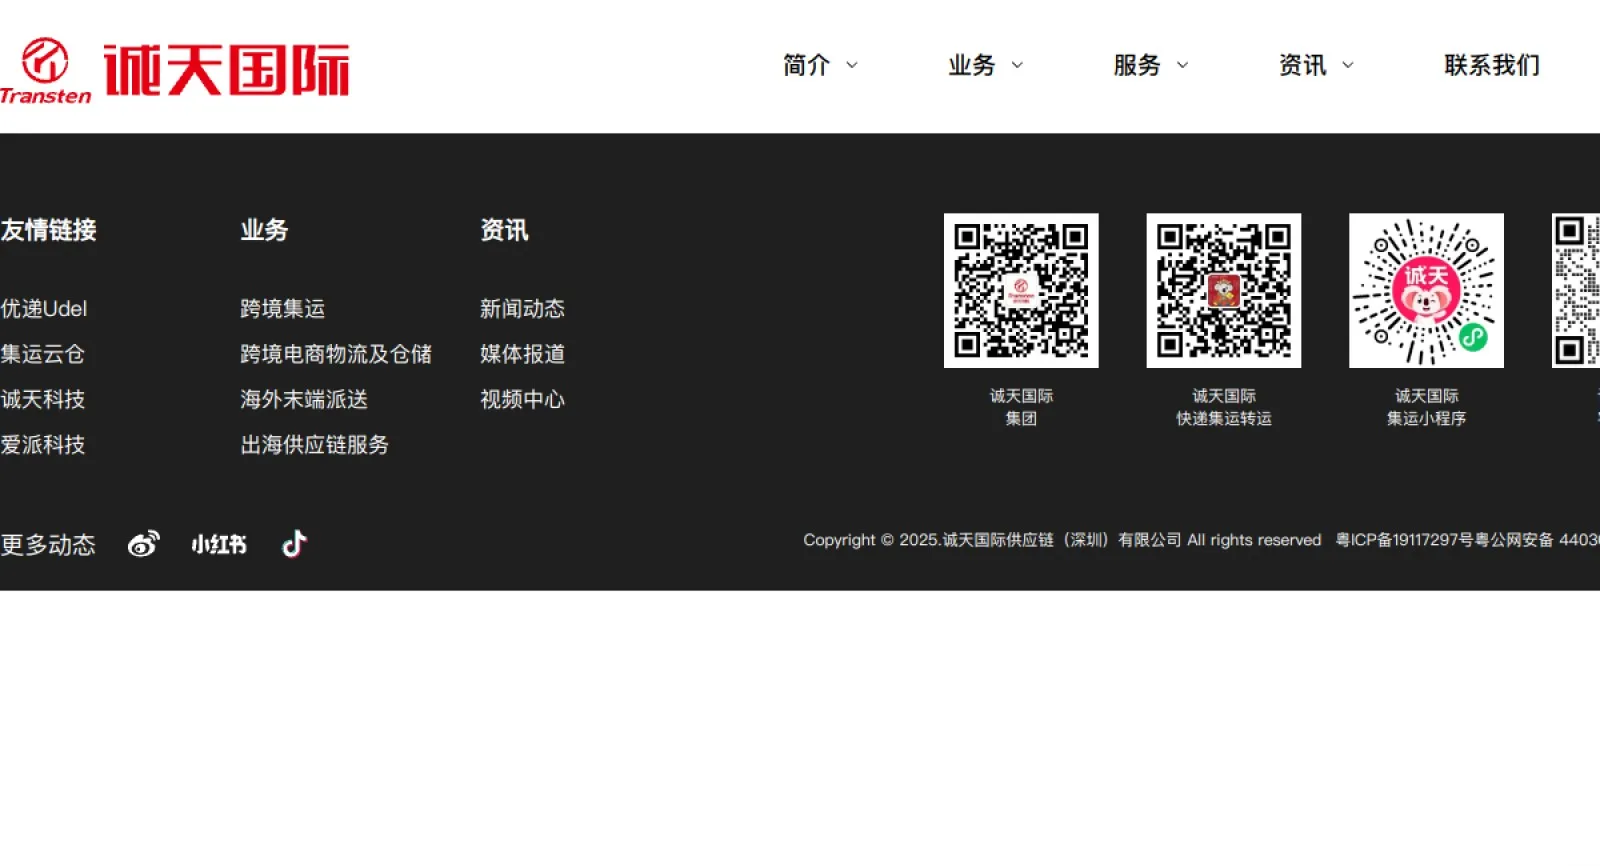Open the 视频中心 link

point(522,399)
